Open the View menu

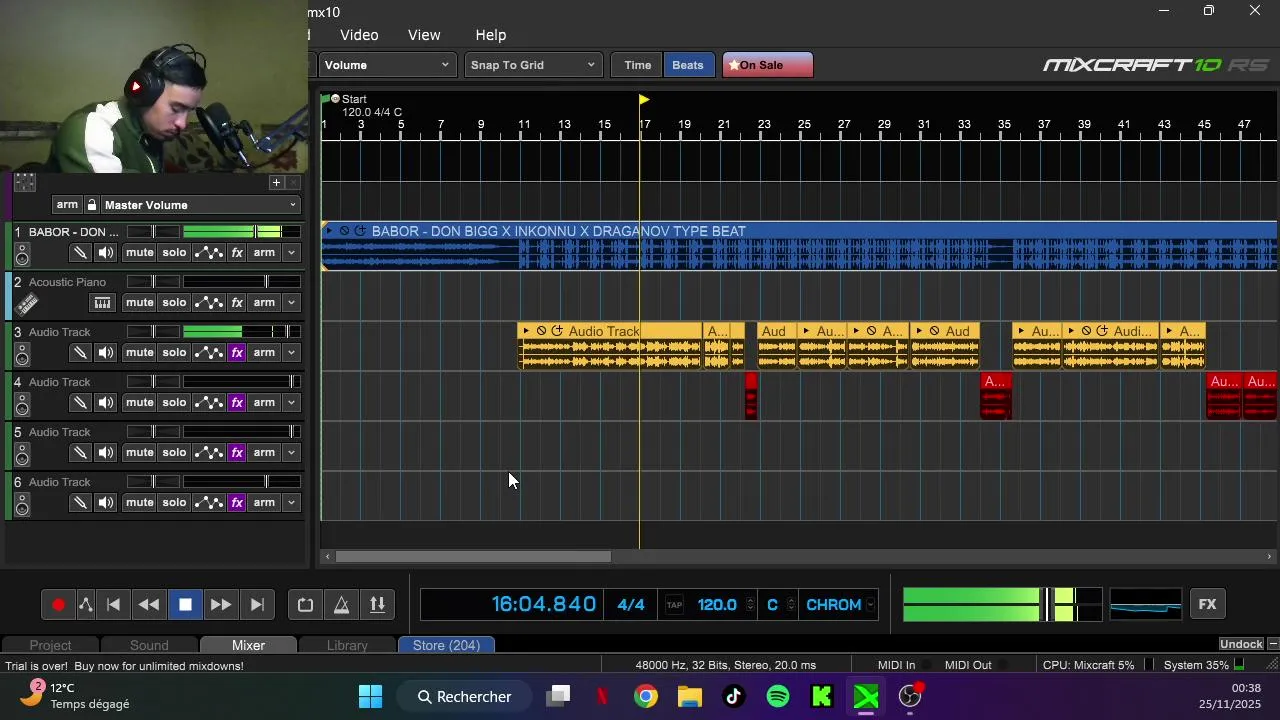(424, 35)
